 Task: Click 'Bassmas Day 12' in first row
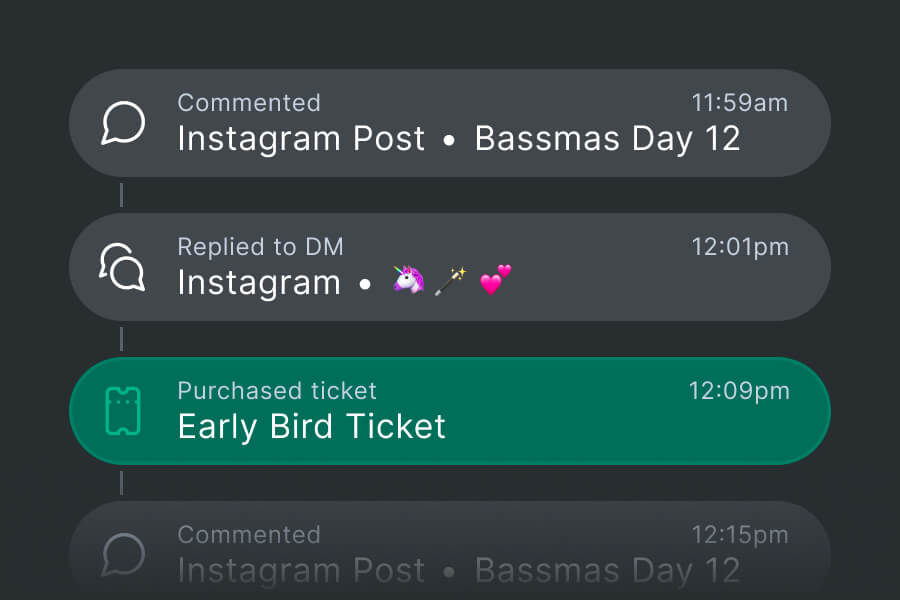607,139
